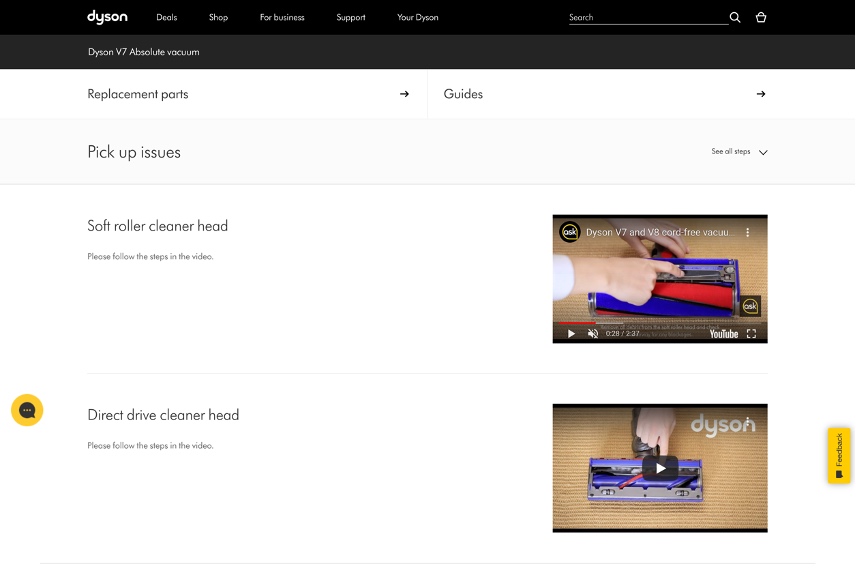The width and height of the screenshot is (856, 577).
Task: Click the soft roller video progress bar
Action: click(x=659, y=323)
